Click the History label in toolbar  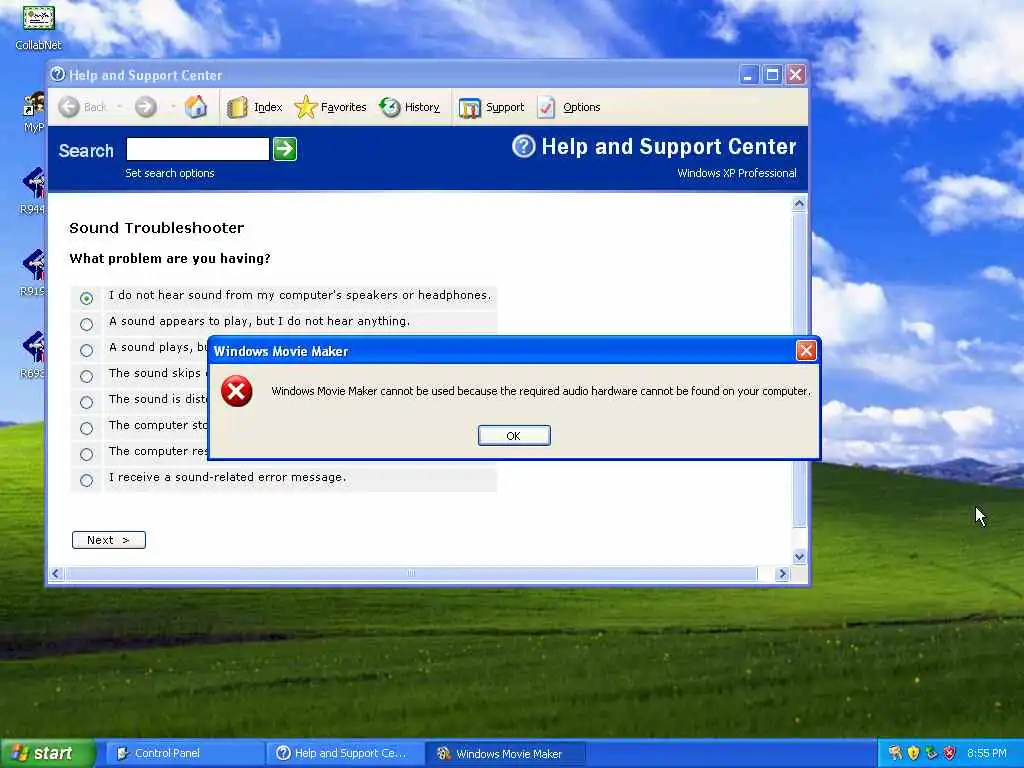pos(422,107)
